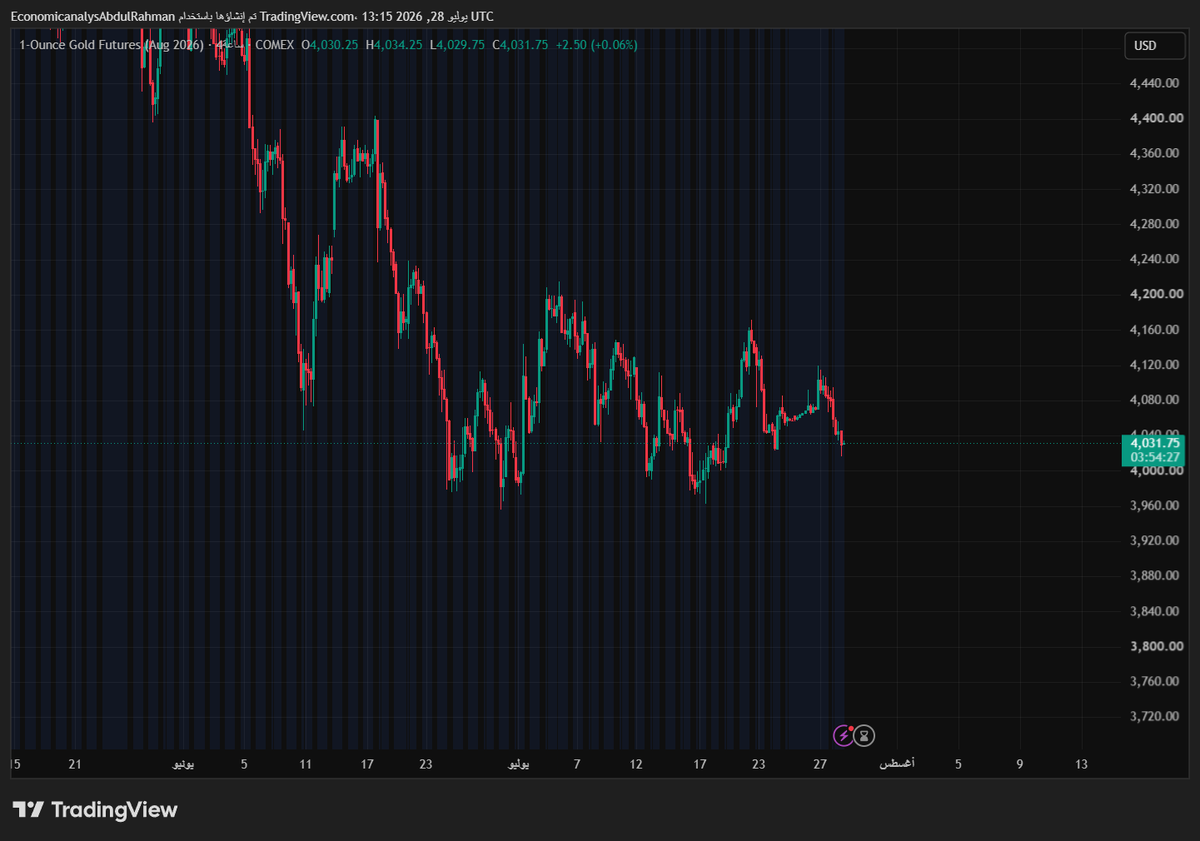Click the close value C4,031.75
This screenshot has height=841, width=1200.
[x=520, y=45]
